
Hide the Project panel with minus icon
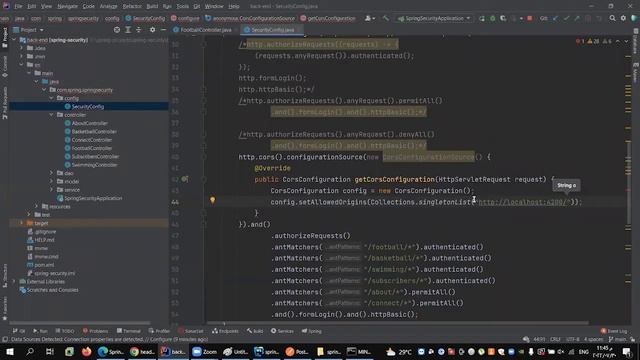point(163,30)
